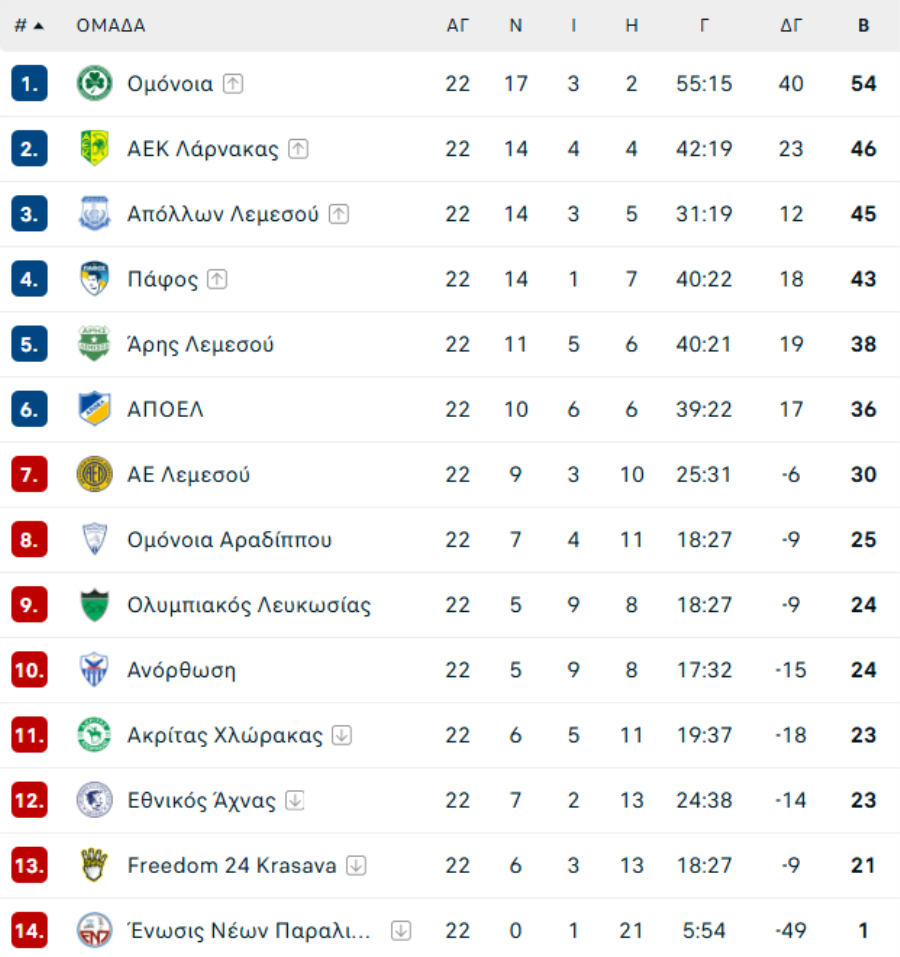Click relegation arrow next to Ακρίτας Χλώρακας
The image size is (900, 957).
tap(342, 735)
